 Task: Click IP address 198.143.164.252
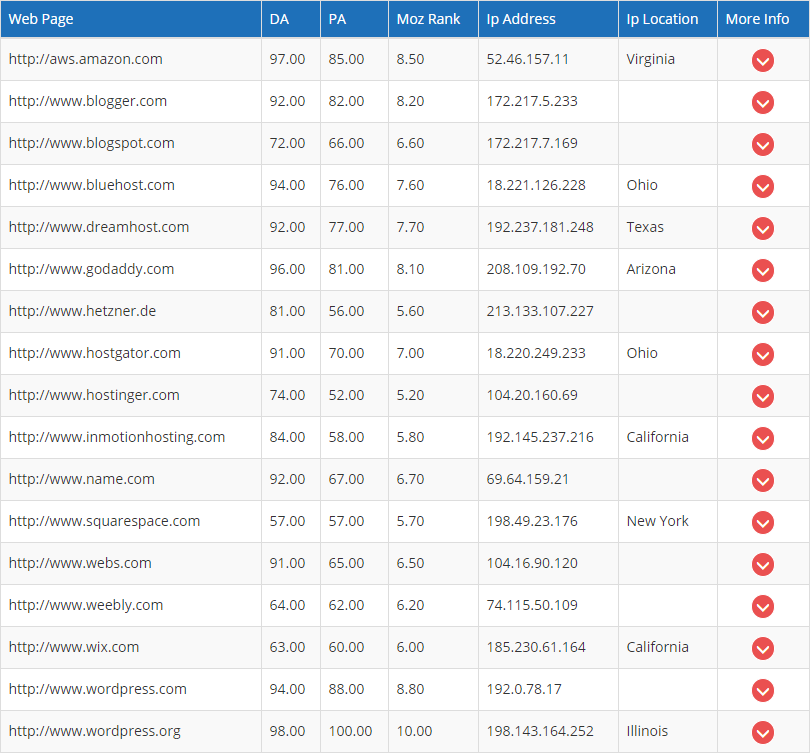point(540,731)
